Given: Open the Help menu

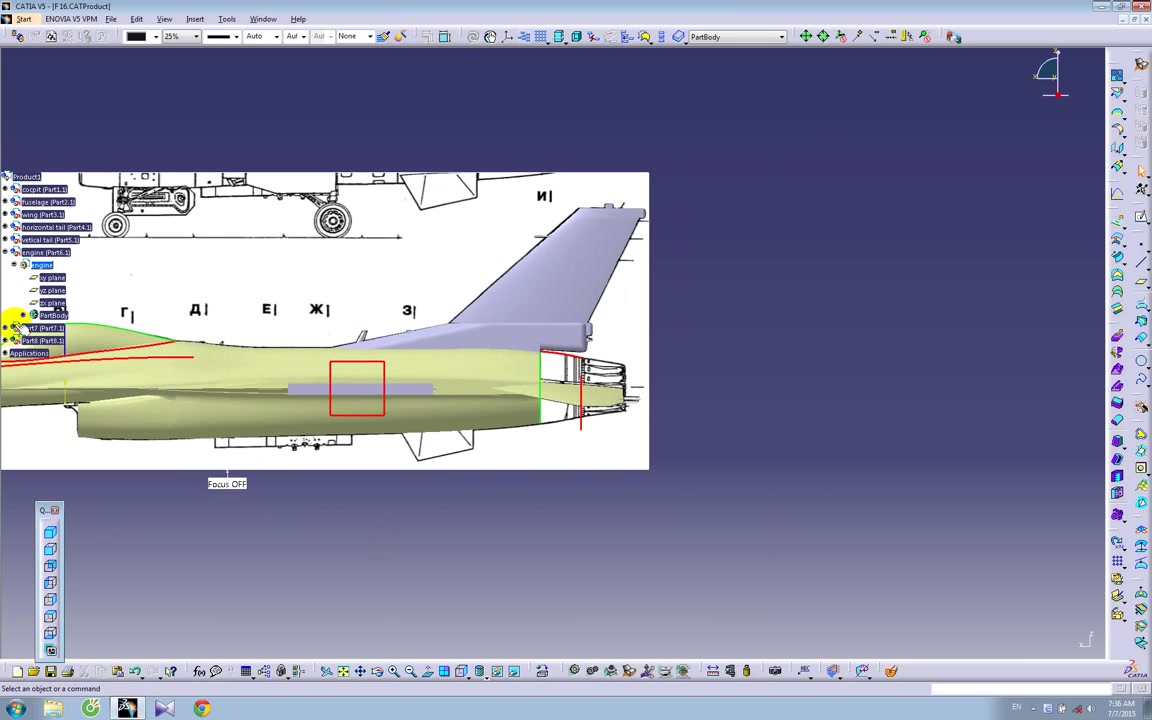Looking at the screenshot, I should [298, 19].
